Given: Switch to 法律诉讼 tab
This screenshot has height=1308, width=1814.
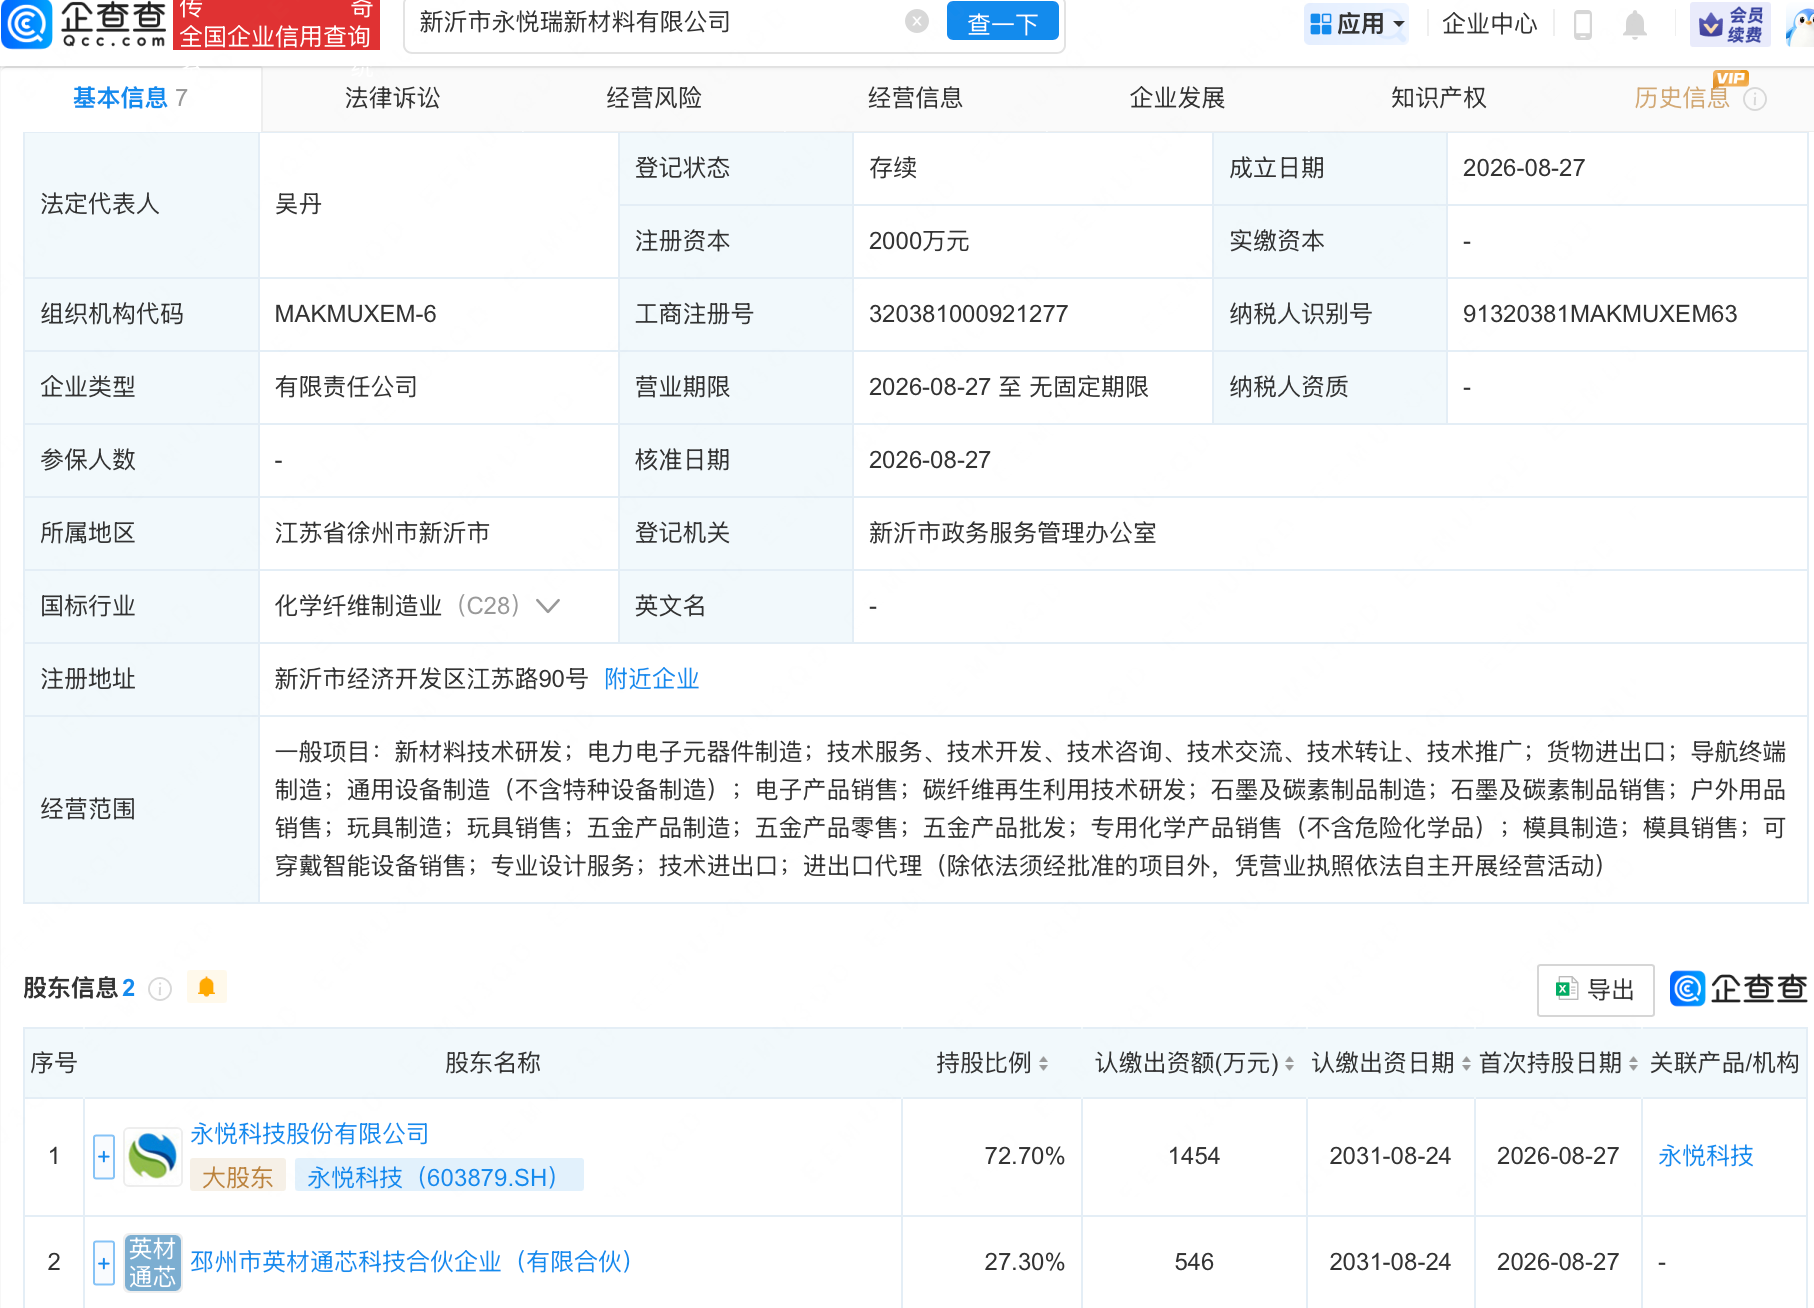Looking at the screenshot, I should coord(392,98).
